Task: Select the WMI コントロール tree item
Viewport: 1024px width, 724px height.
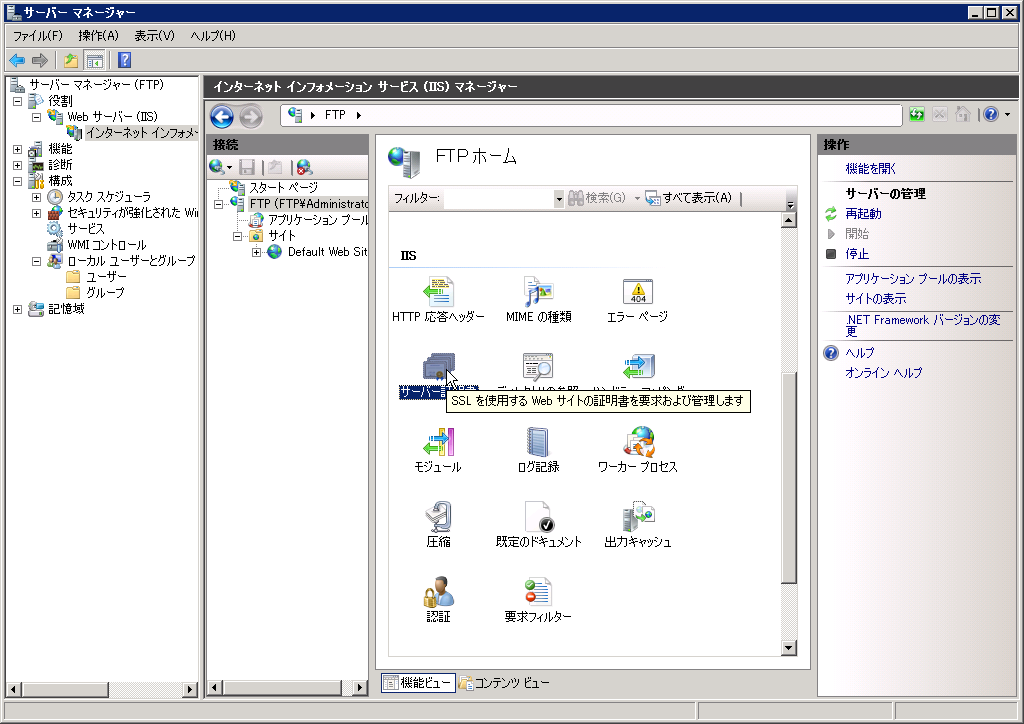Action: pos(106,245)
